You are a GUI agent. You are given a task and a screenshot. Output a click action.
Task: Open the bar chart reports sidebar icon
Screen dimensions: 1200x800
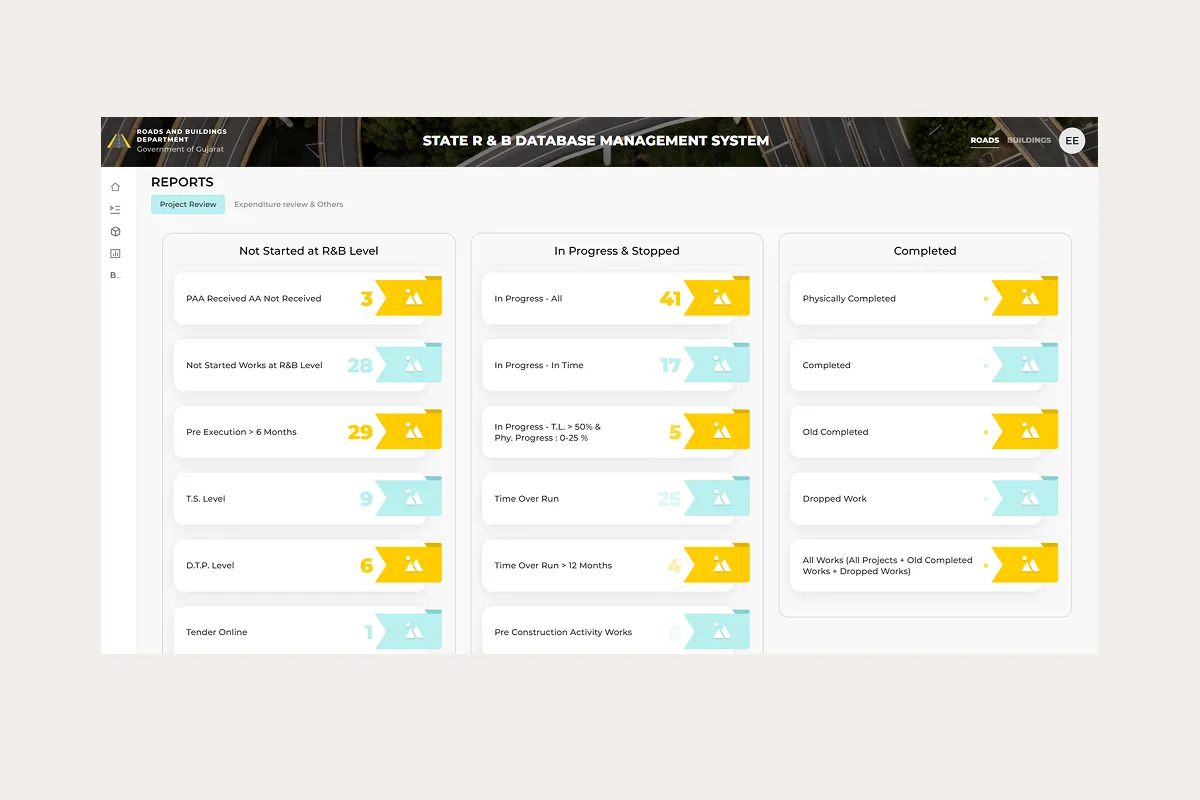click(115, 253)
